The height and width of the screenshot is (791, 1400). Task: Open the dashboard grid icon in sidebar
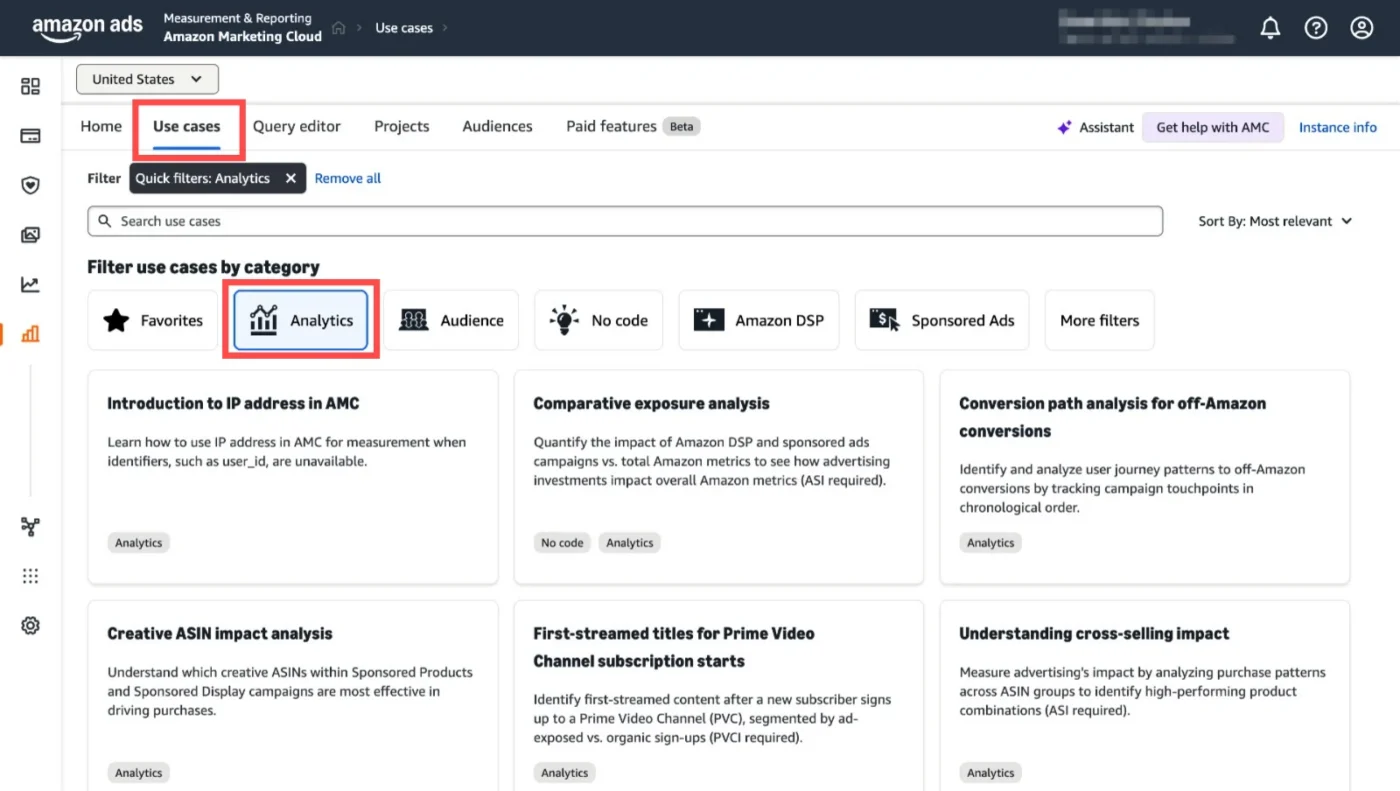coord(30,87)
